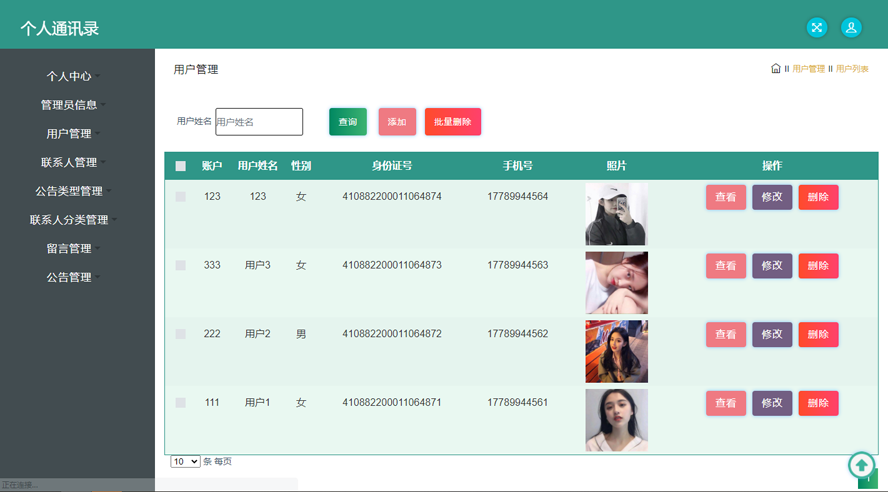Click the 身份证号 column header
Image resolution: width=888 pixels, height=492 pixels.
tap(392, 166)
